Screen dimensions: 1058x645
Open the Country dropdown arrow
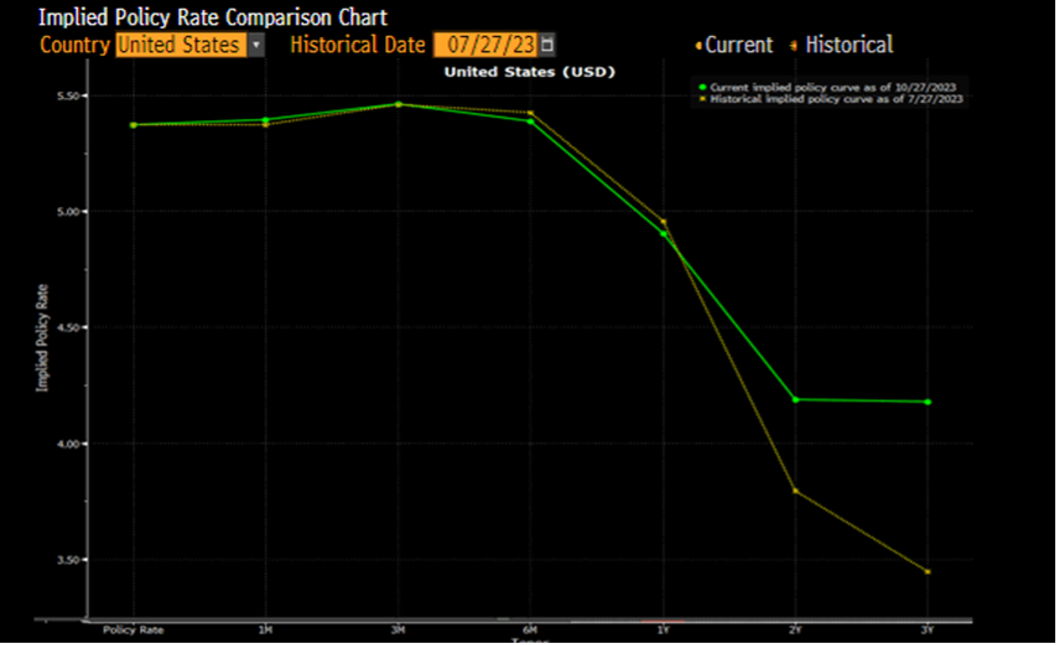click(256, 45)
